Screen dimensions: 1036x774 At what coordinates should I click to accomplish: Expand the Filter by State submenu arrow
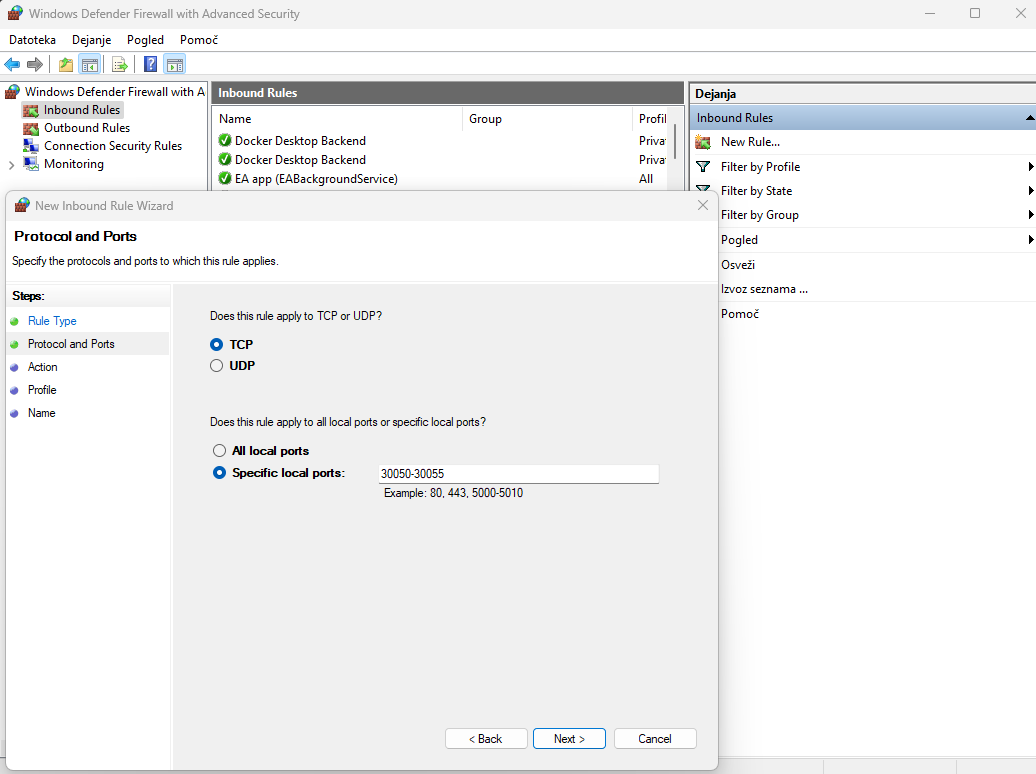tap(1029, 191)
